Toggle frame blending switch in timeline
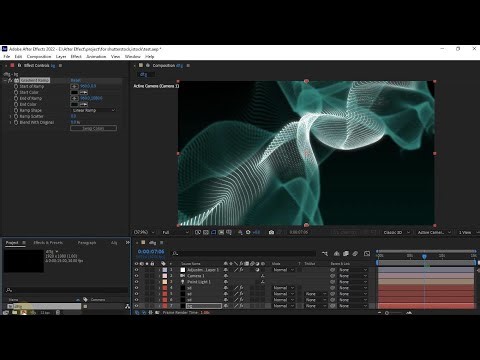Image resolution: width=480 pixels, height=360 pixels. 346,254
